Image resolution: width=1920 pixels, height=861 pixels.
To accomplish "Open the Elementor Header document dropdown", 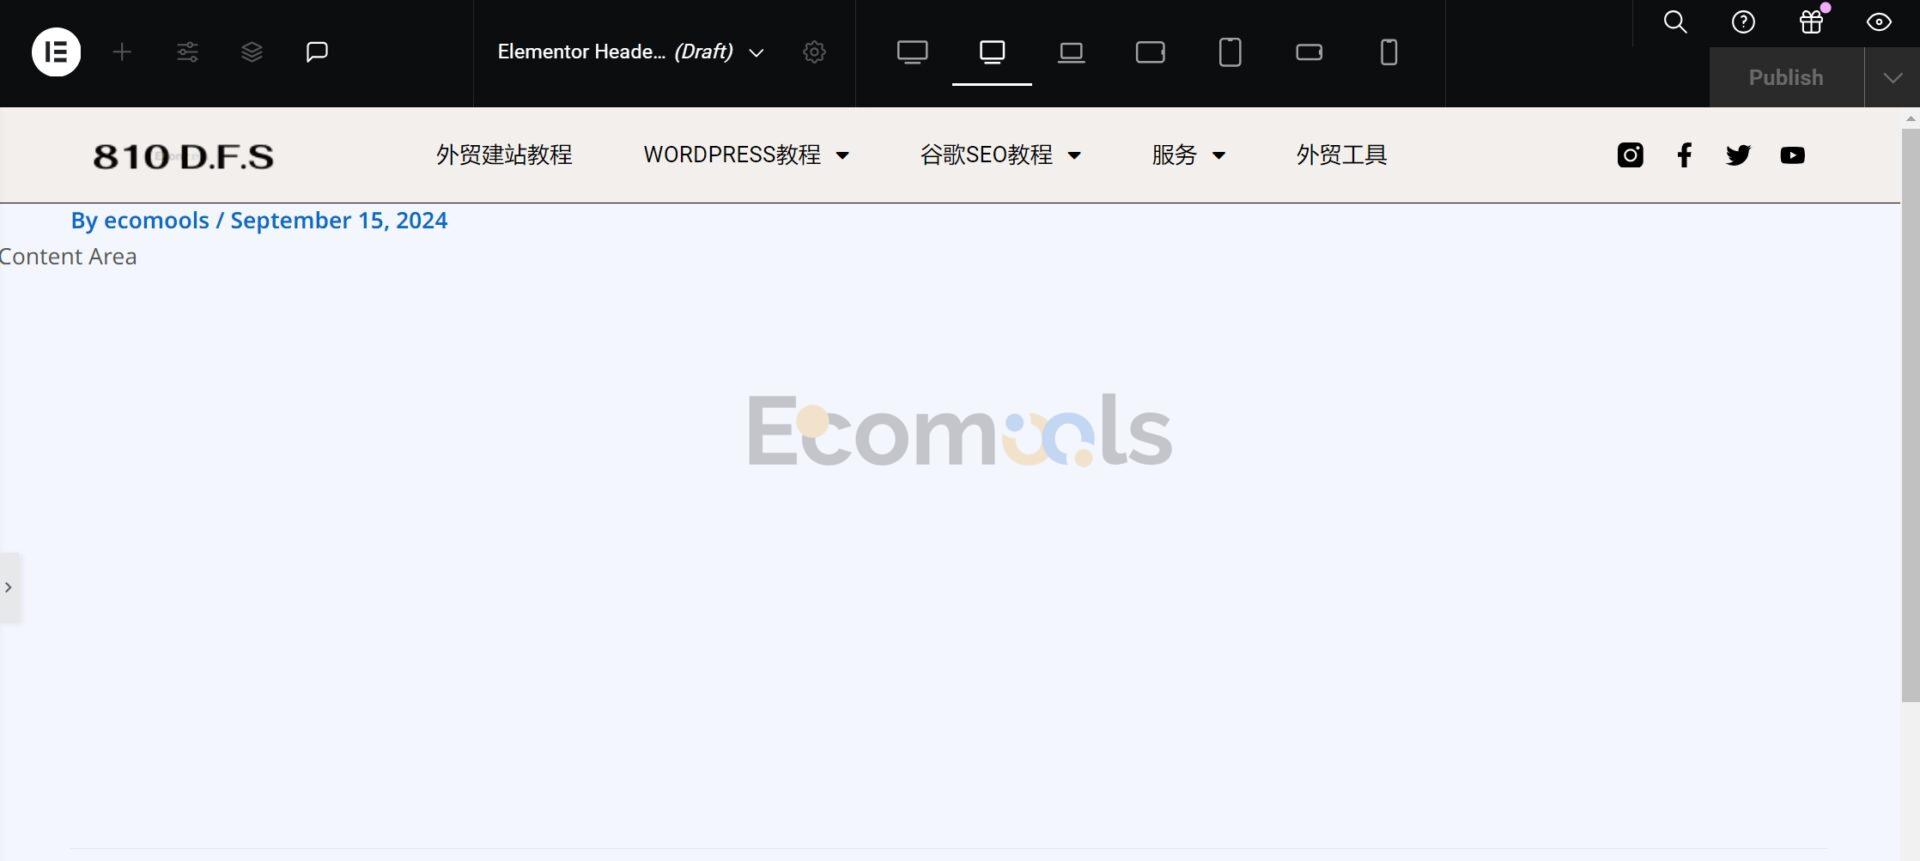I will click(x=630, y=52).
